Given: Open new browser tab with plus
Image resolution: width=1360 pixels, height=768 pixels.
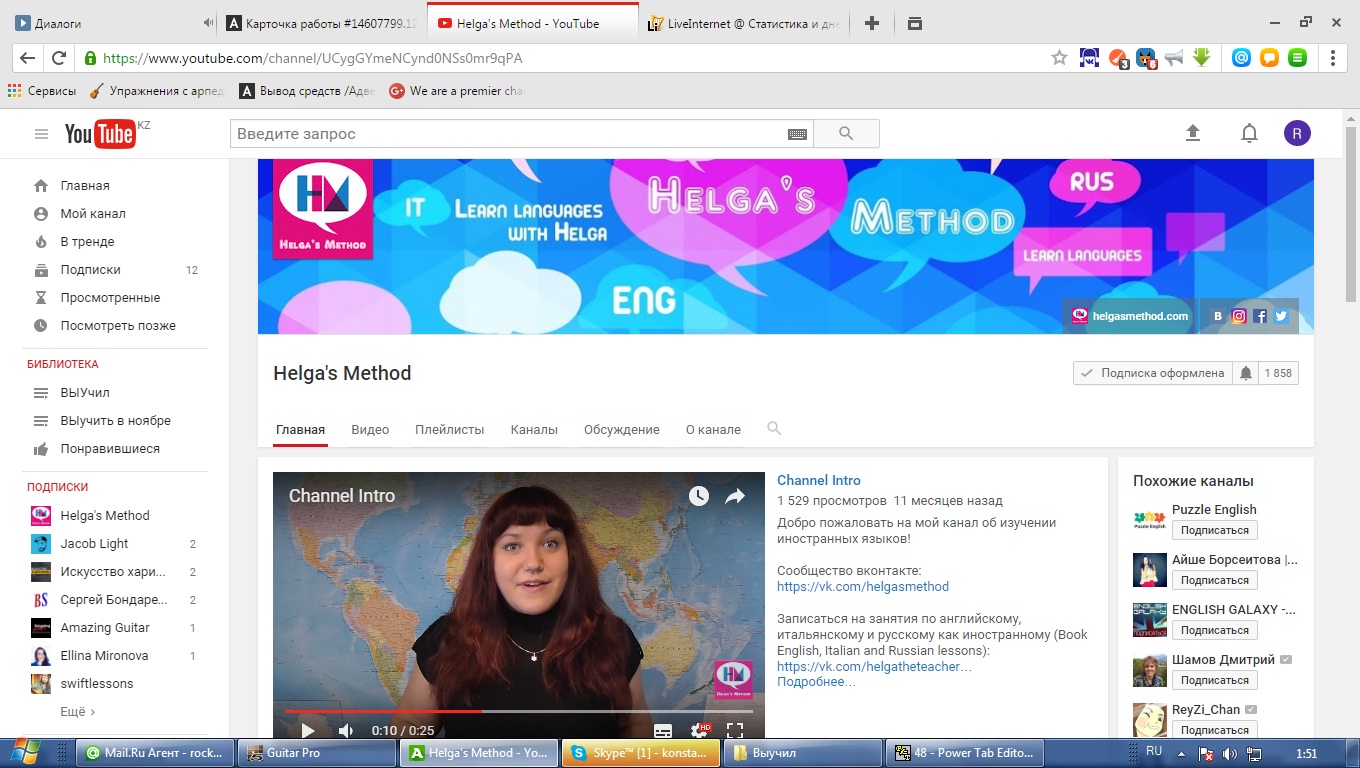Looking at the screenshot, I should (872, 23).
